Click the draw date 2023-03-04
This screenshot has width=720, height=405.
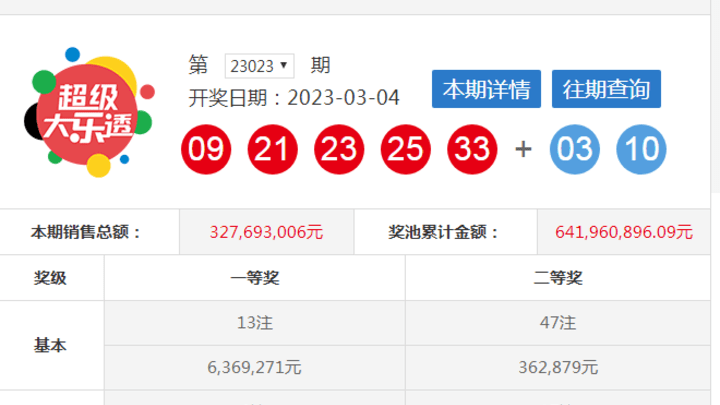pyautogui.click(x=343, y=98)
